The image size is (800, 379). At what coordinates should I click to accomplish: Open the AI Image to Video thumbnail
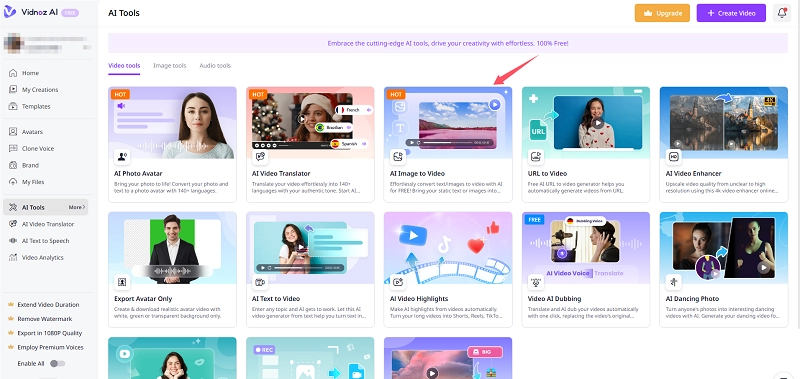click(448, 122)
